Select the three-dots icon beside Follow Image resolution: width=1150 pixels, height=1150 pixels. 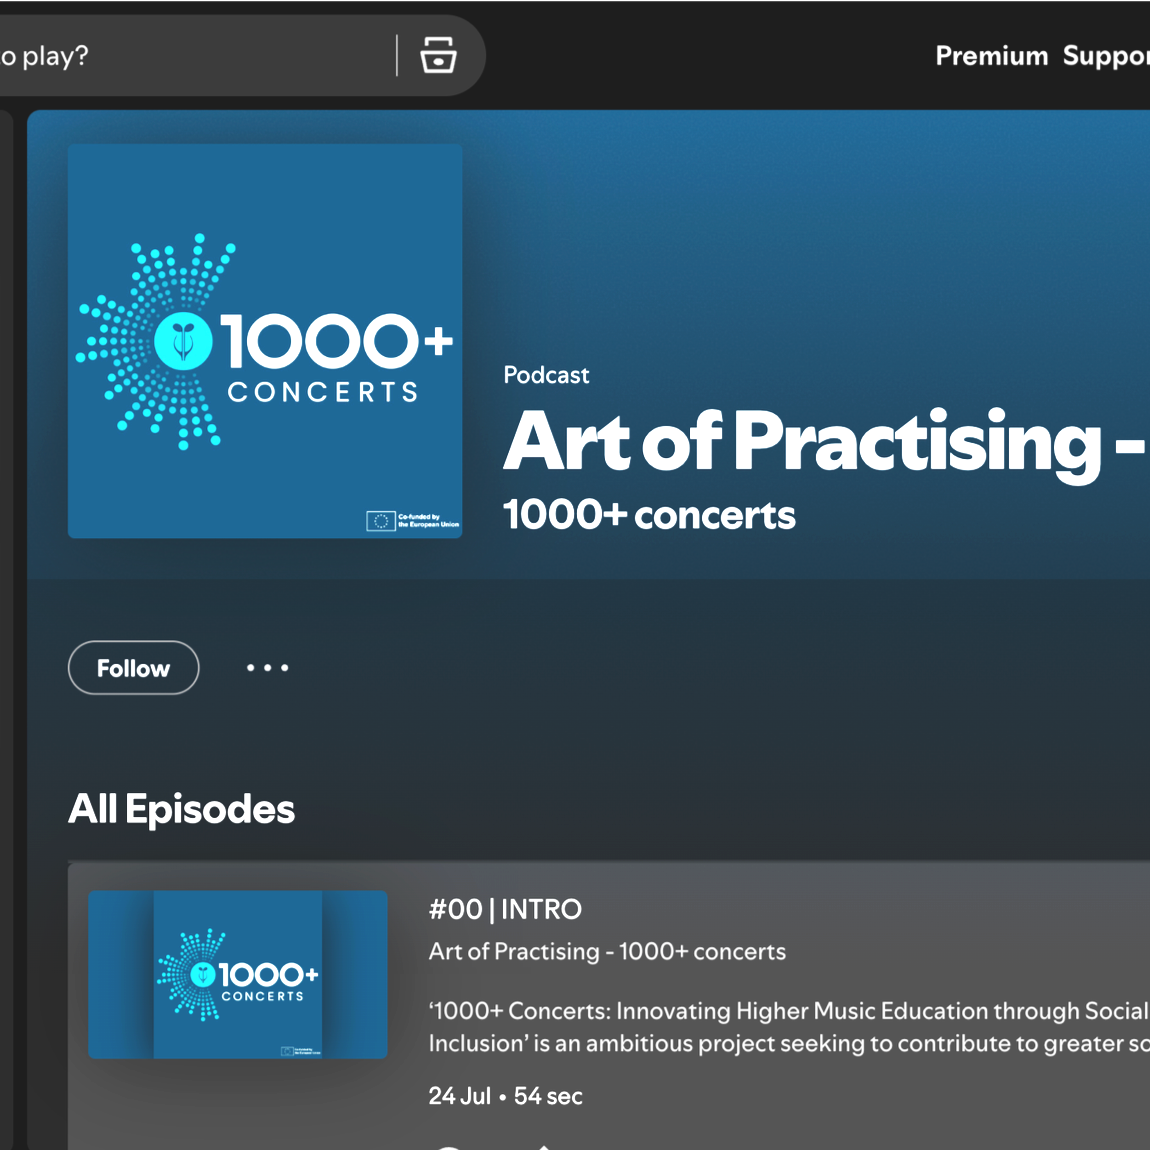click(267, 668)
